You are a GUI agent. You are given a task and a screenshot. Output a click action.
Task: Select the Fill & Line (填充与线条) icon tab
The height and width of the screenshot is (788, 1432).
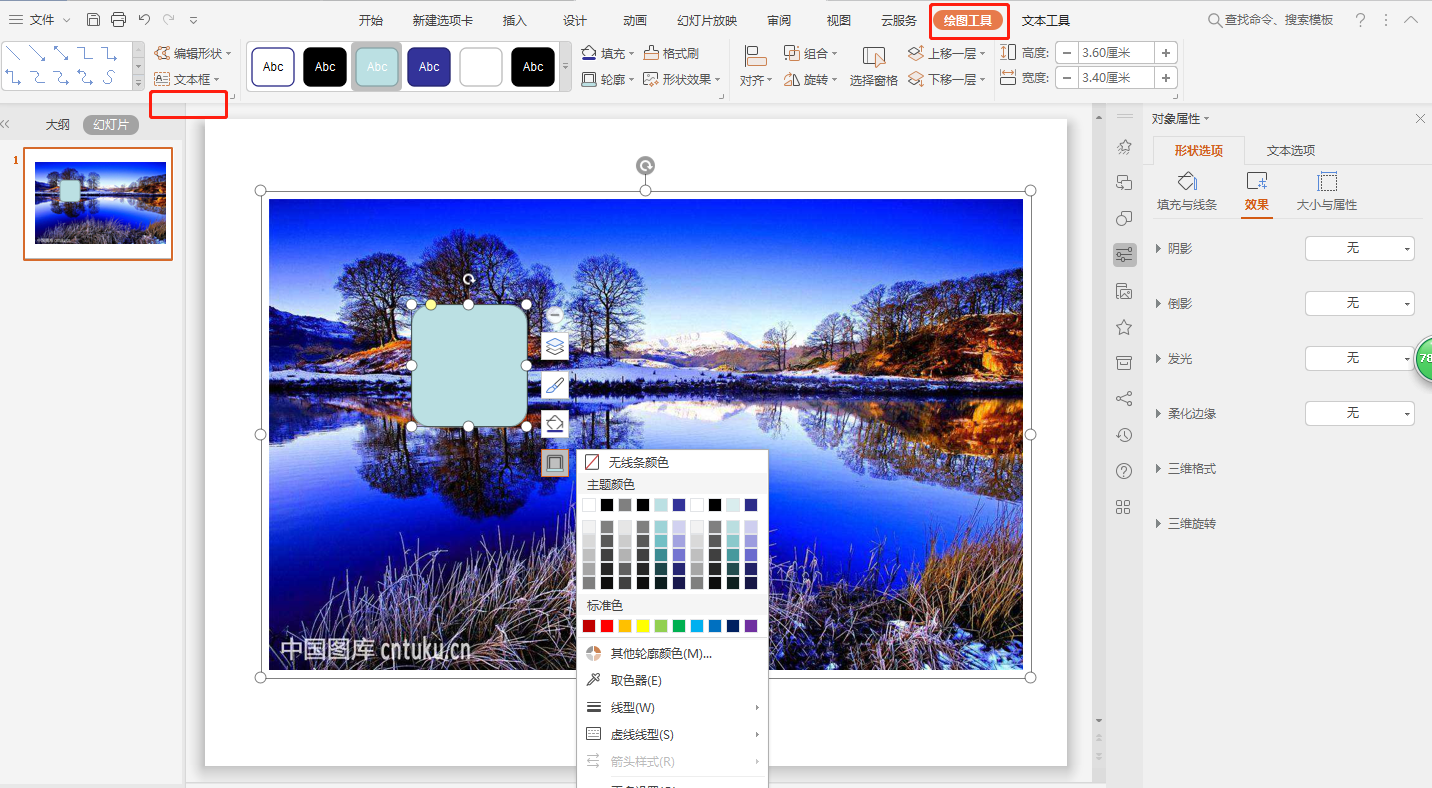pos(1187,191)
